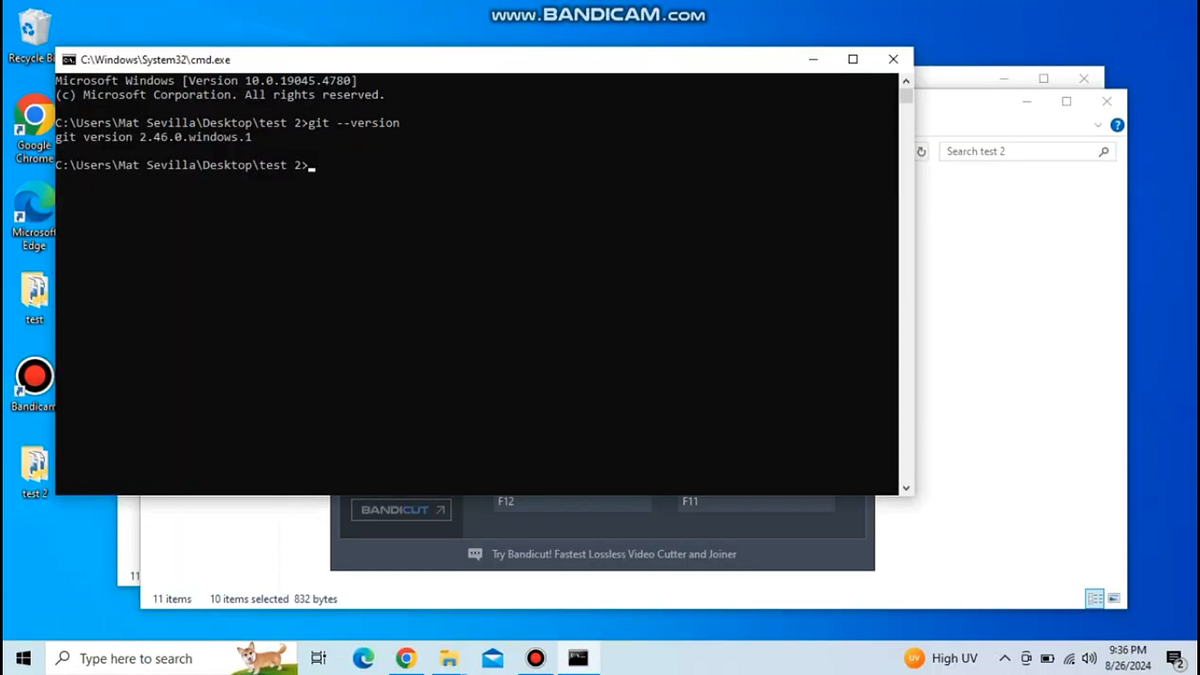Click the Bandicam recorder icon on the taskbar
This screenshot has width=1200, height=675.
coord(535,658)
